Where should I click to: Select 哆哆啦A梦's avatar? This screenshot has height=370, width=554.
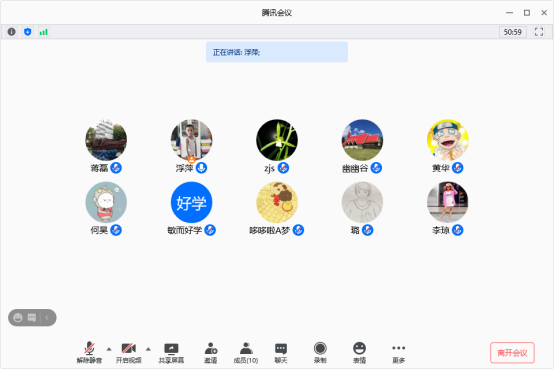click(277, 202)
